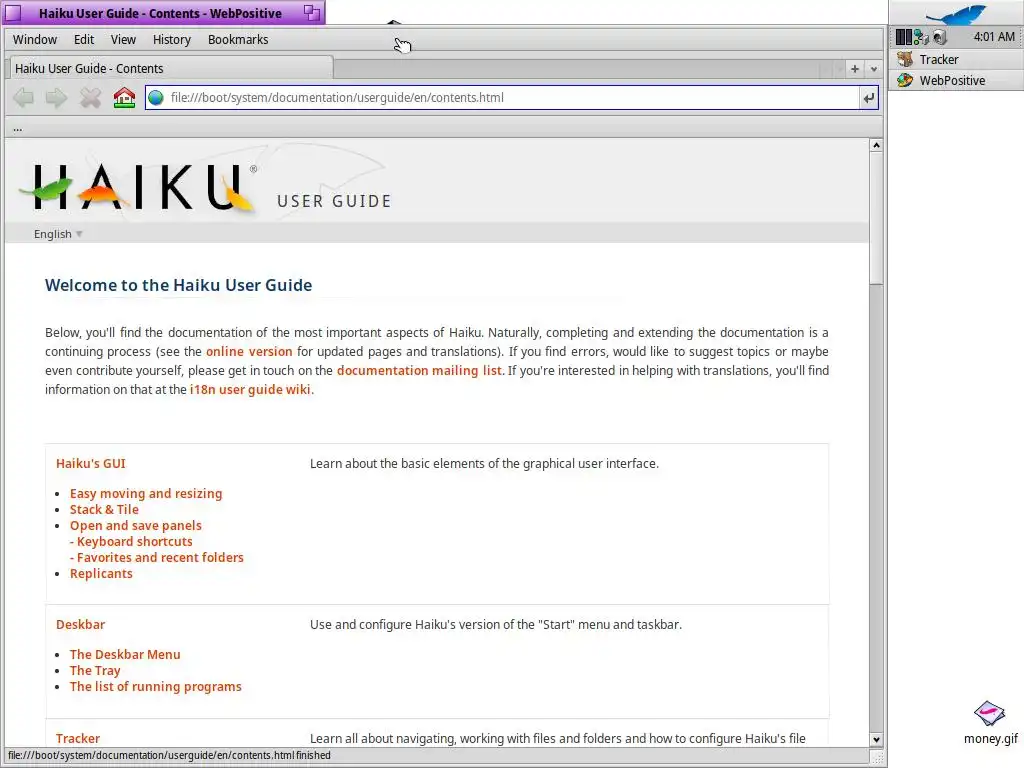1024x768 pixels.
Task: Open the tab list dropdown arrow
Action: 874,69
